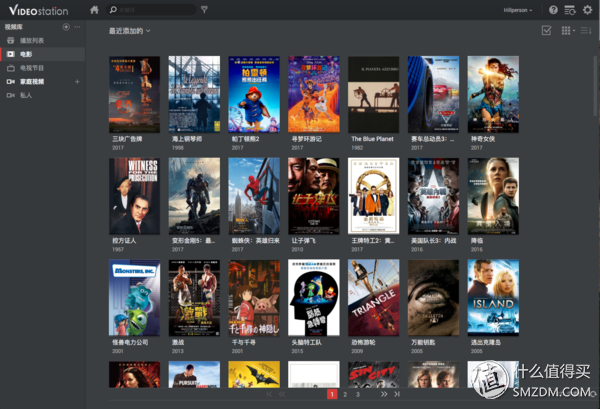
Task: Add a new library with plus icon
Action: point(65,26)
